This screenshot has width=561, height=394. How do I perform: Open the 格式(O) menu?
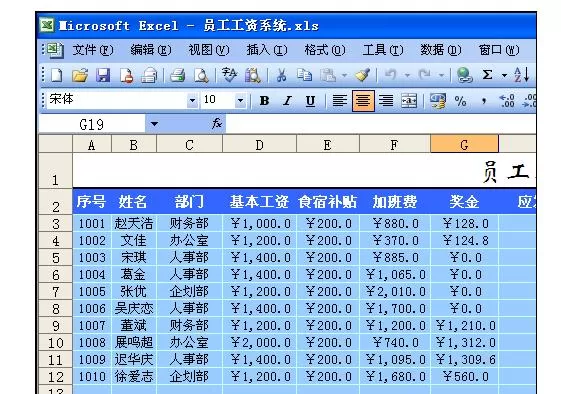pyautogui.click(x=325, y=50)
